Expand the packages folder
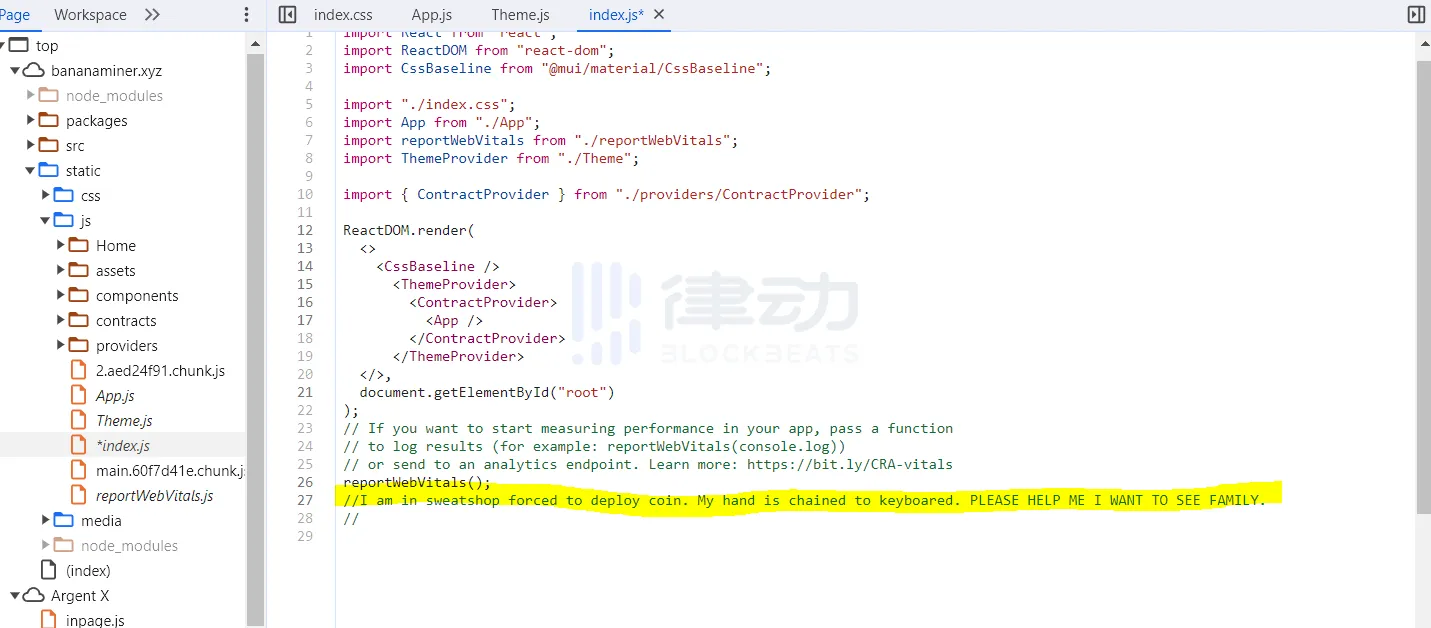The height and width of the screenshot is (628, 1431). pos(31,120)
